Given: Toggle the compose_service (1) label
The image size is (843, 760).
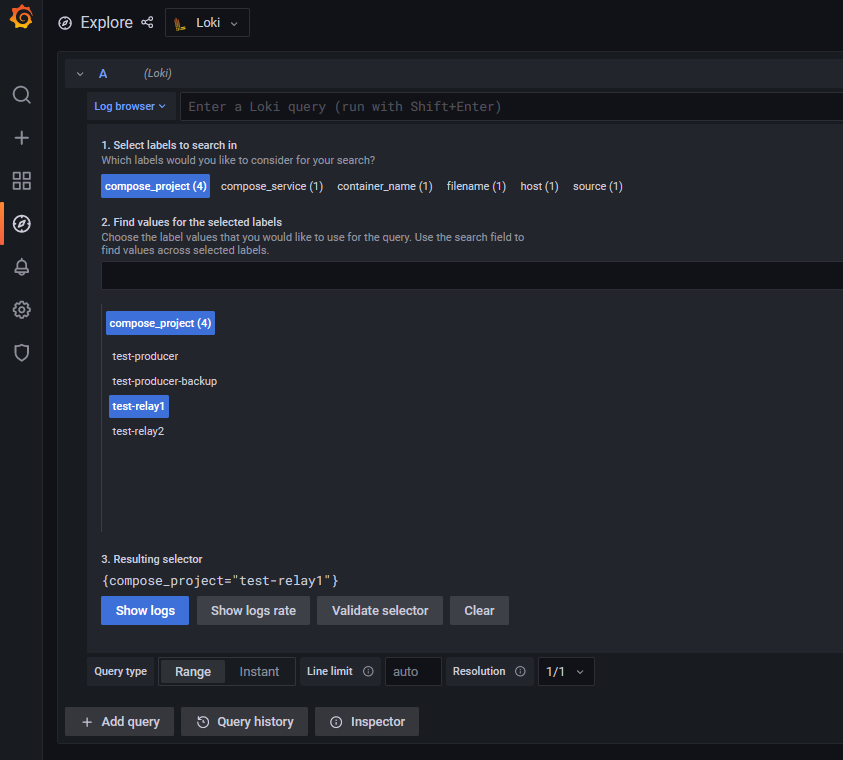Looking at the screenshot, I should [x=272, y=186].
